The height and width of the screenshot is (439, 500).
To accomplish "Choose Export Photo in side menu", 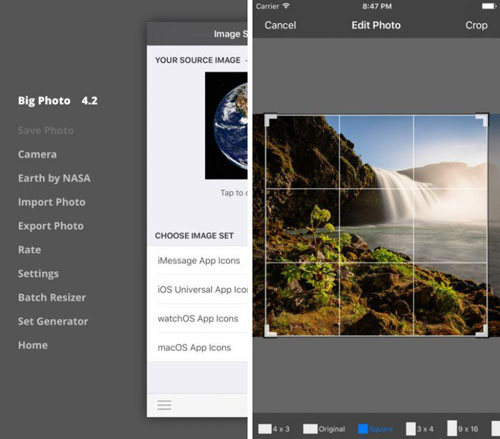I will (x=51, y=226).
